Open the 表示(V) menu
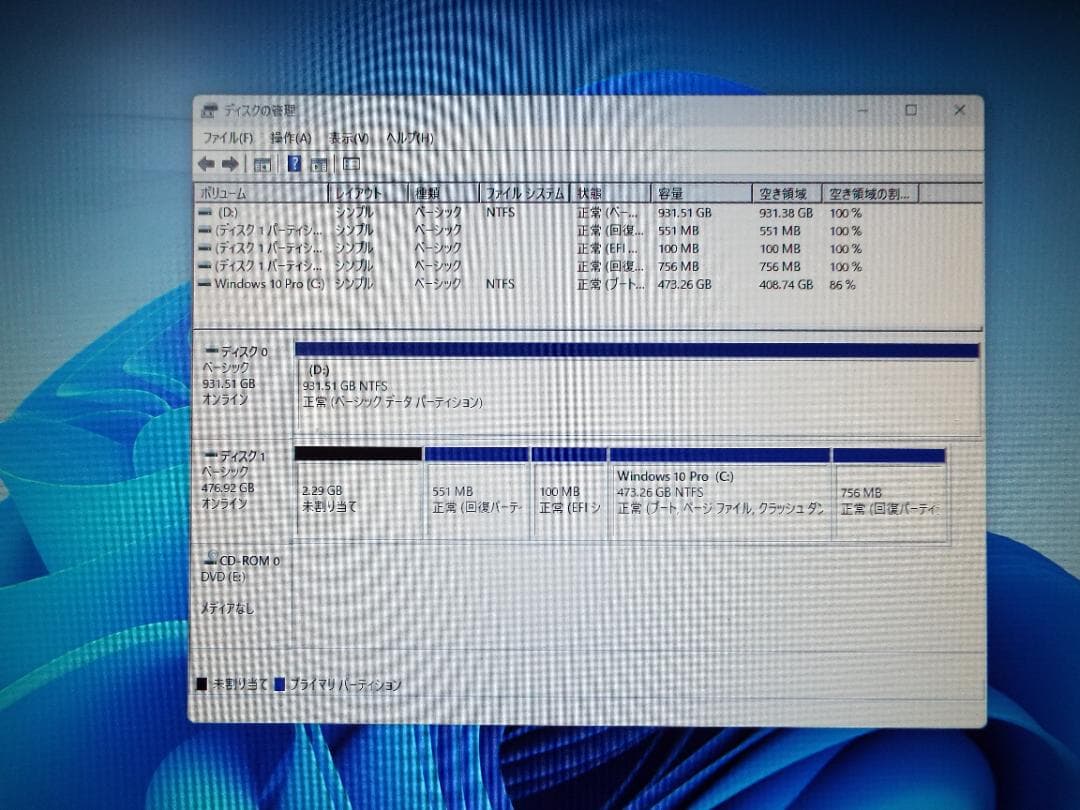 click(x=347, y=139)
